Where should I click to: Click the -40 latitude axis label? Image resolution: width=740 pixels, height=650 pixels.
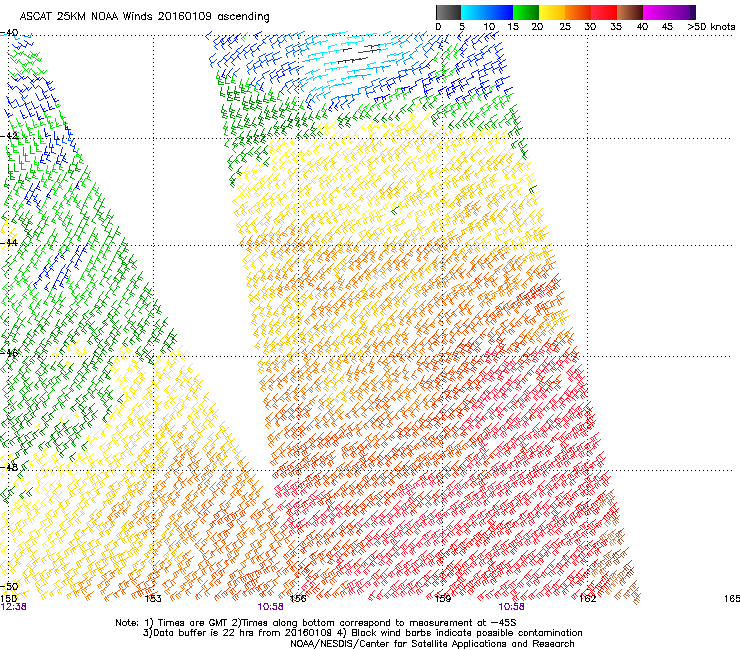pos(9,33)
